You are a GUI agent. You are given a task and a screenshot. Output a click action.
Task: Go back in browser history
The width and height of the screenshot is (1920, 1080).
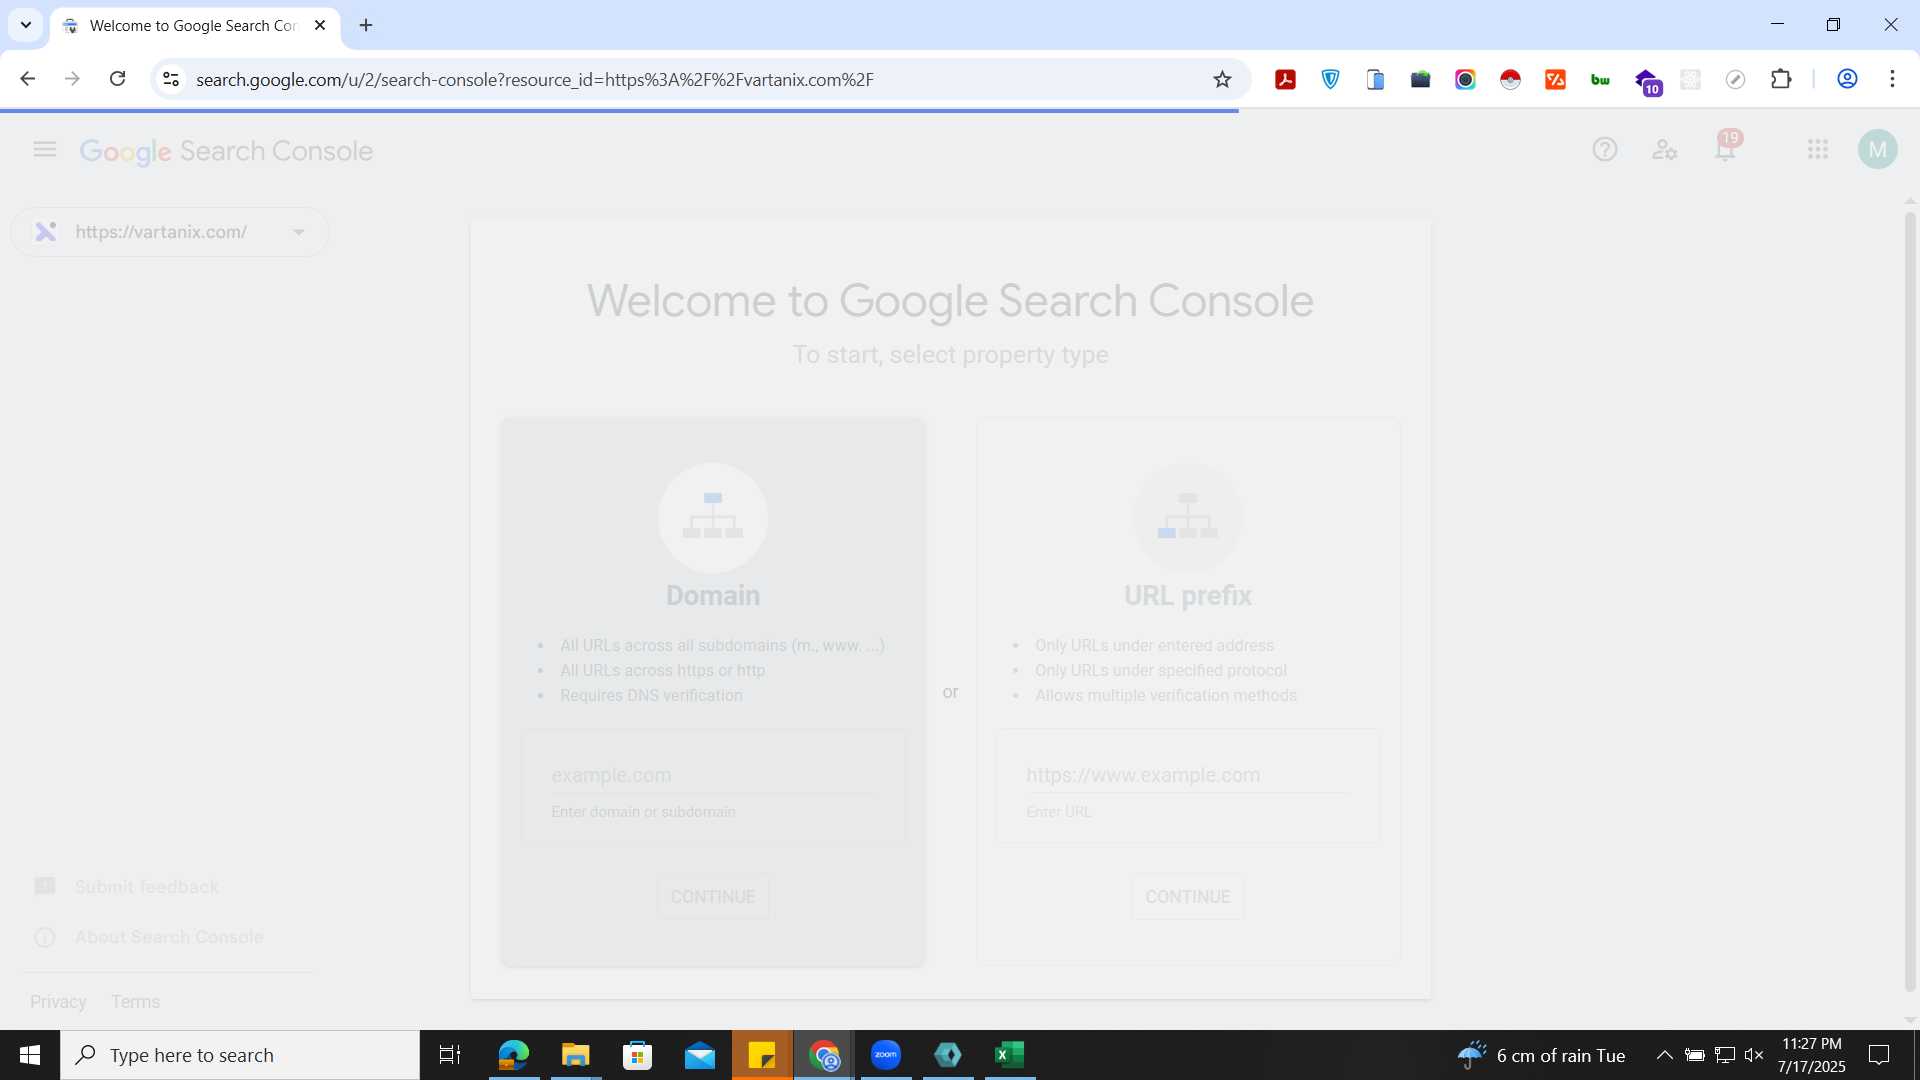point(28,79)
